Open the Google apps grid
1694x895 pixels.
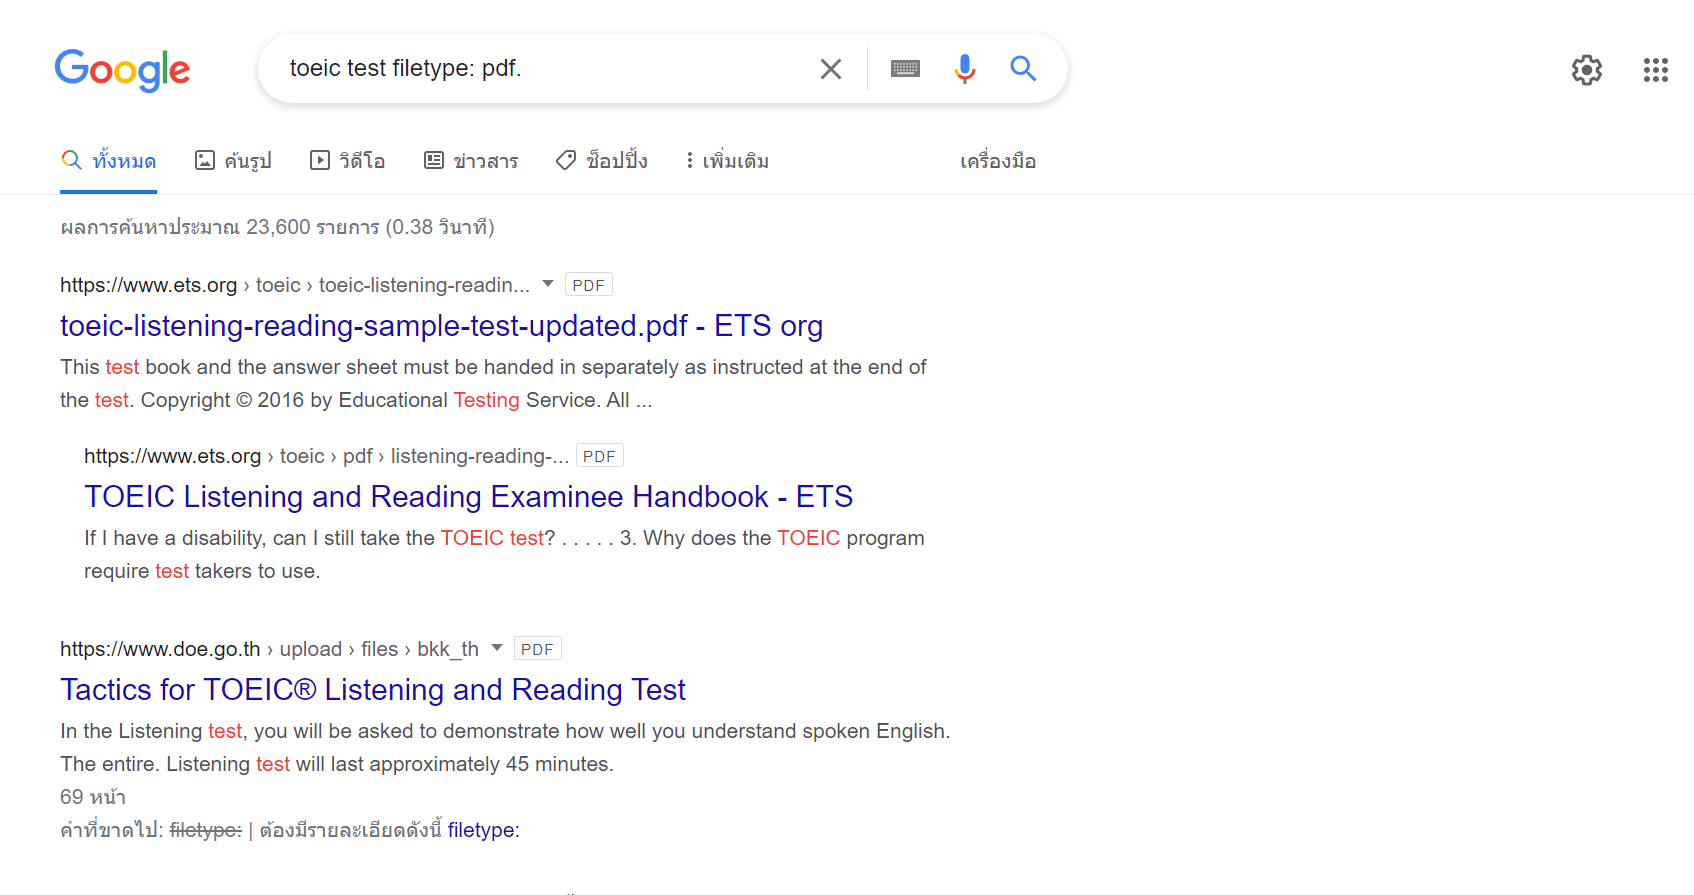coord(1655,70)
